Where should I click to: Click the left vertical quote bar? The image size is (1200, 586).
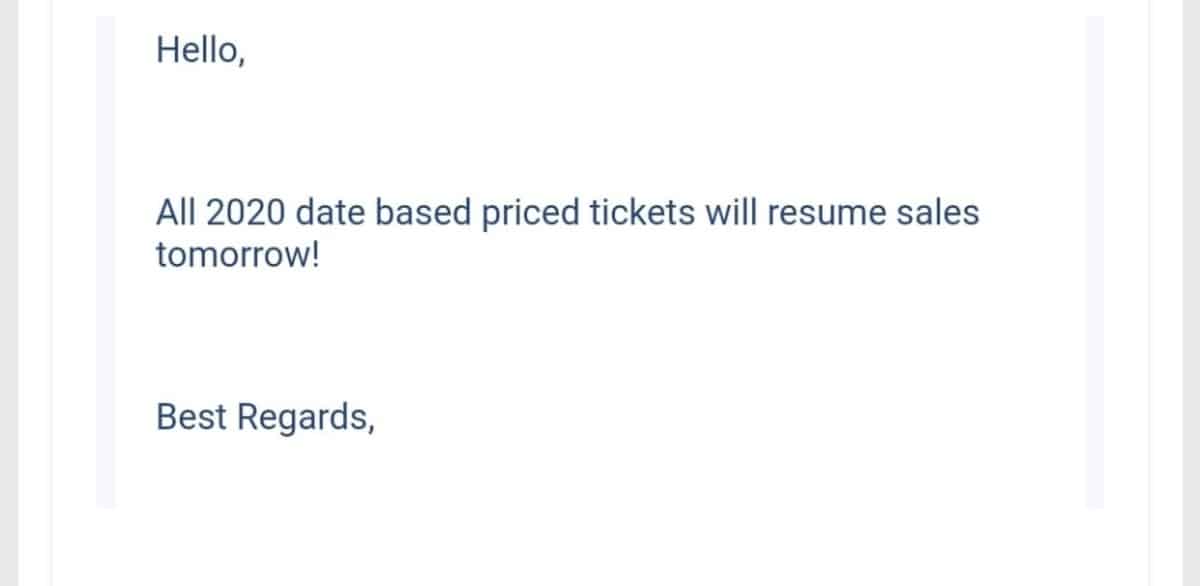click(x=105, y=261)
